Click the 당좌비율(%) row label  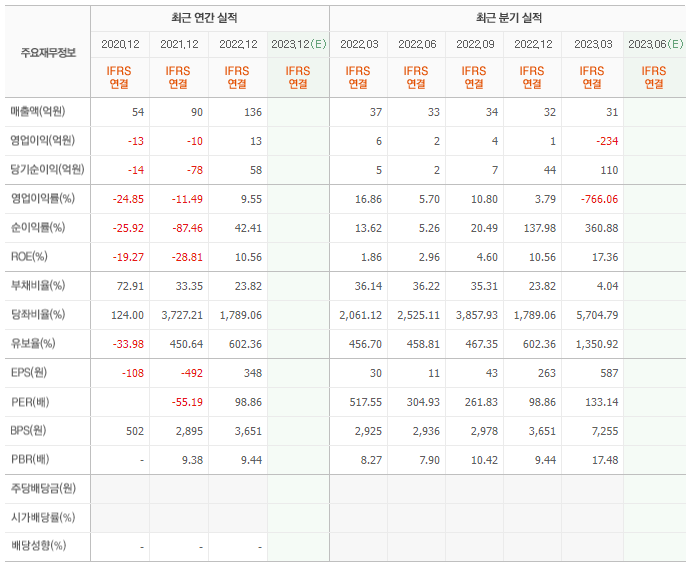point(38,315)
